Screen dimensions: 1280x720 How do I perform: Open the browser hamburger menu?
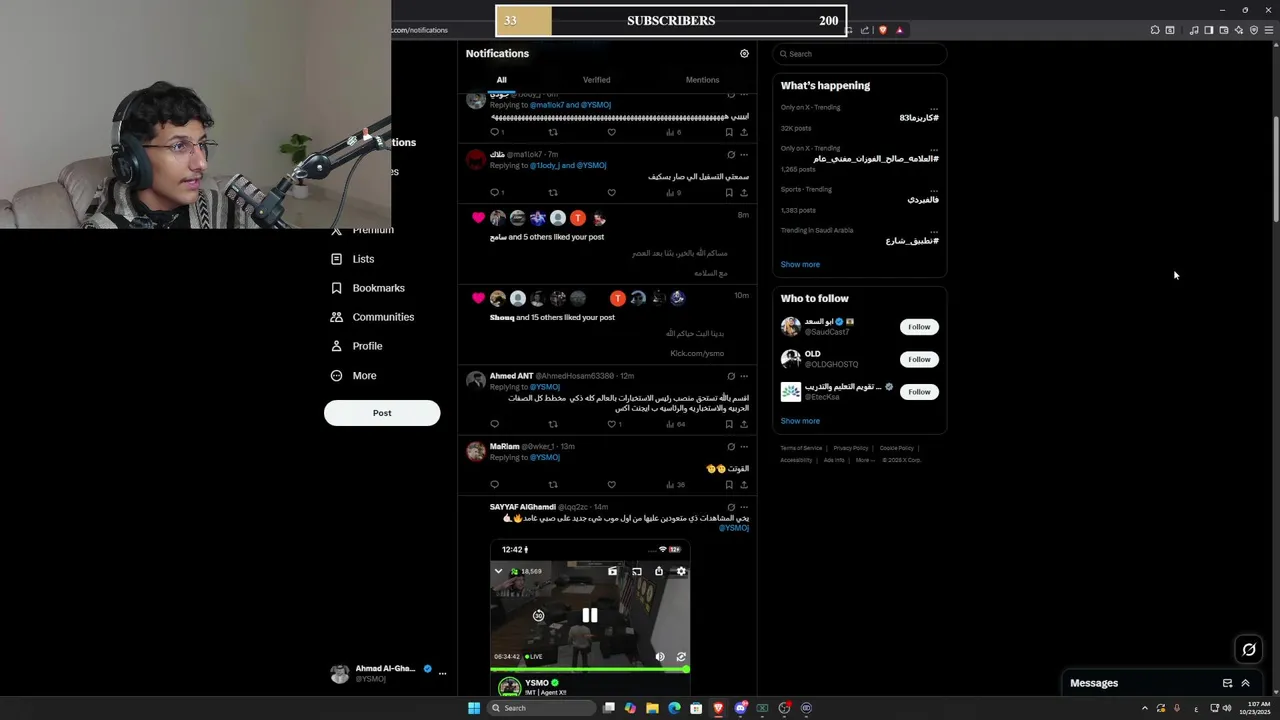pos(1269,30)
